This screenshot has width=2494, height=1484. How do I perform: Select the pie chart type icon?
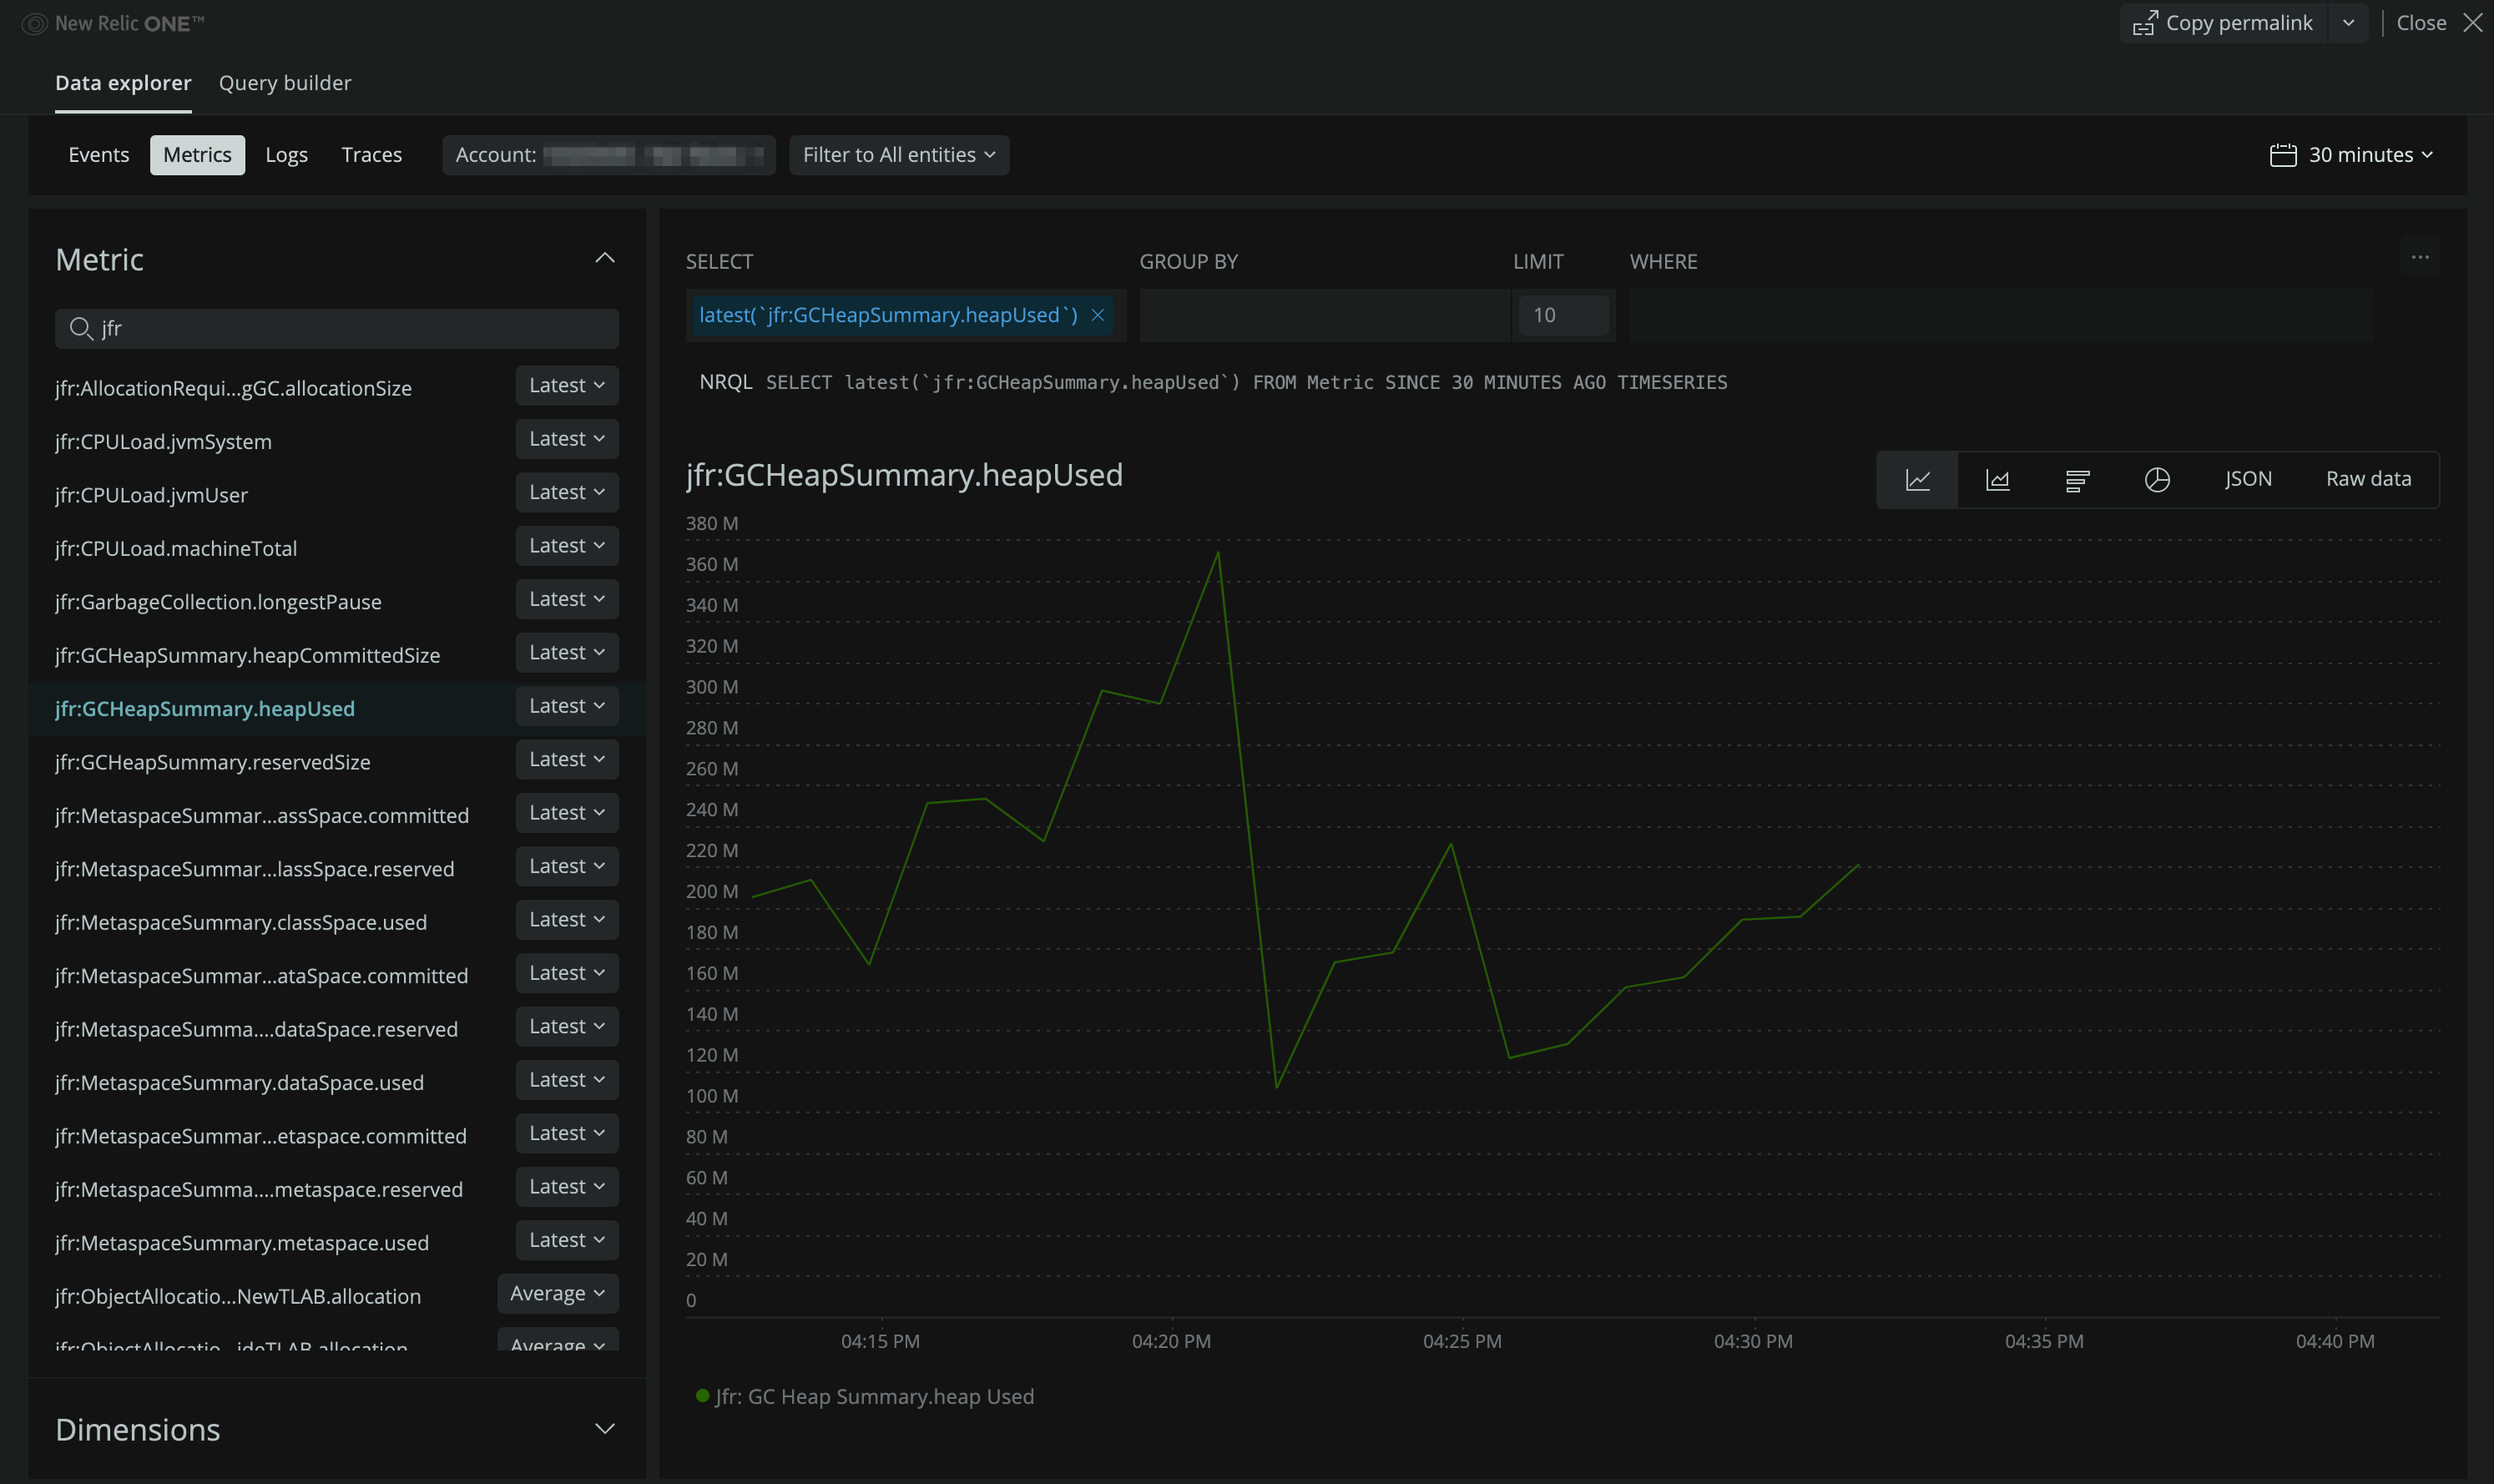coord(2157,480)
